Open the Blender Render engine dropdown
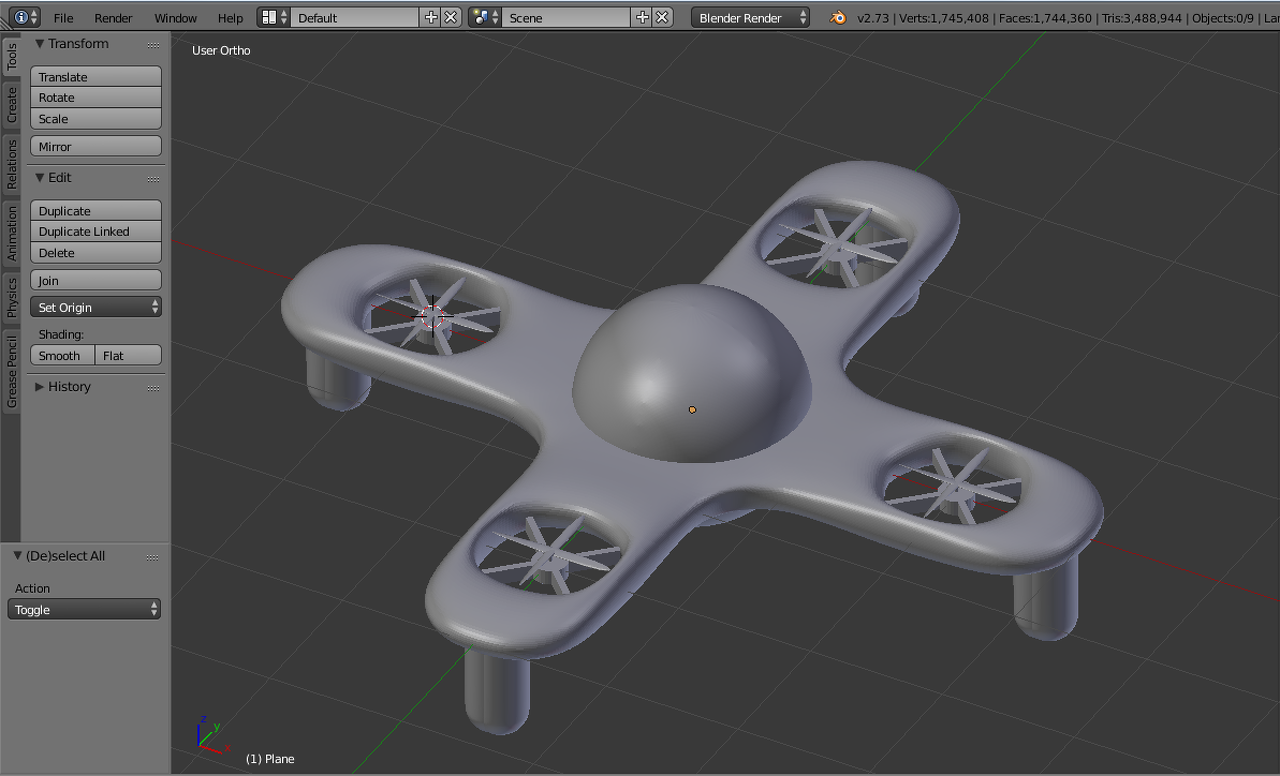This screenshot has width=1280, height=776. (750, 17)
